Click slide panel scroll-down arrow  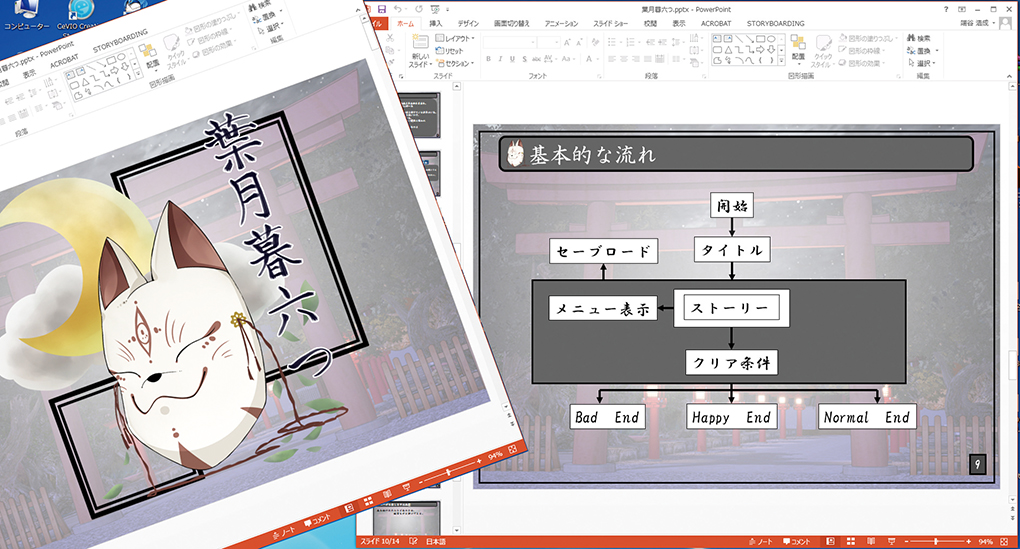[x=457, y=530]
